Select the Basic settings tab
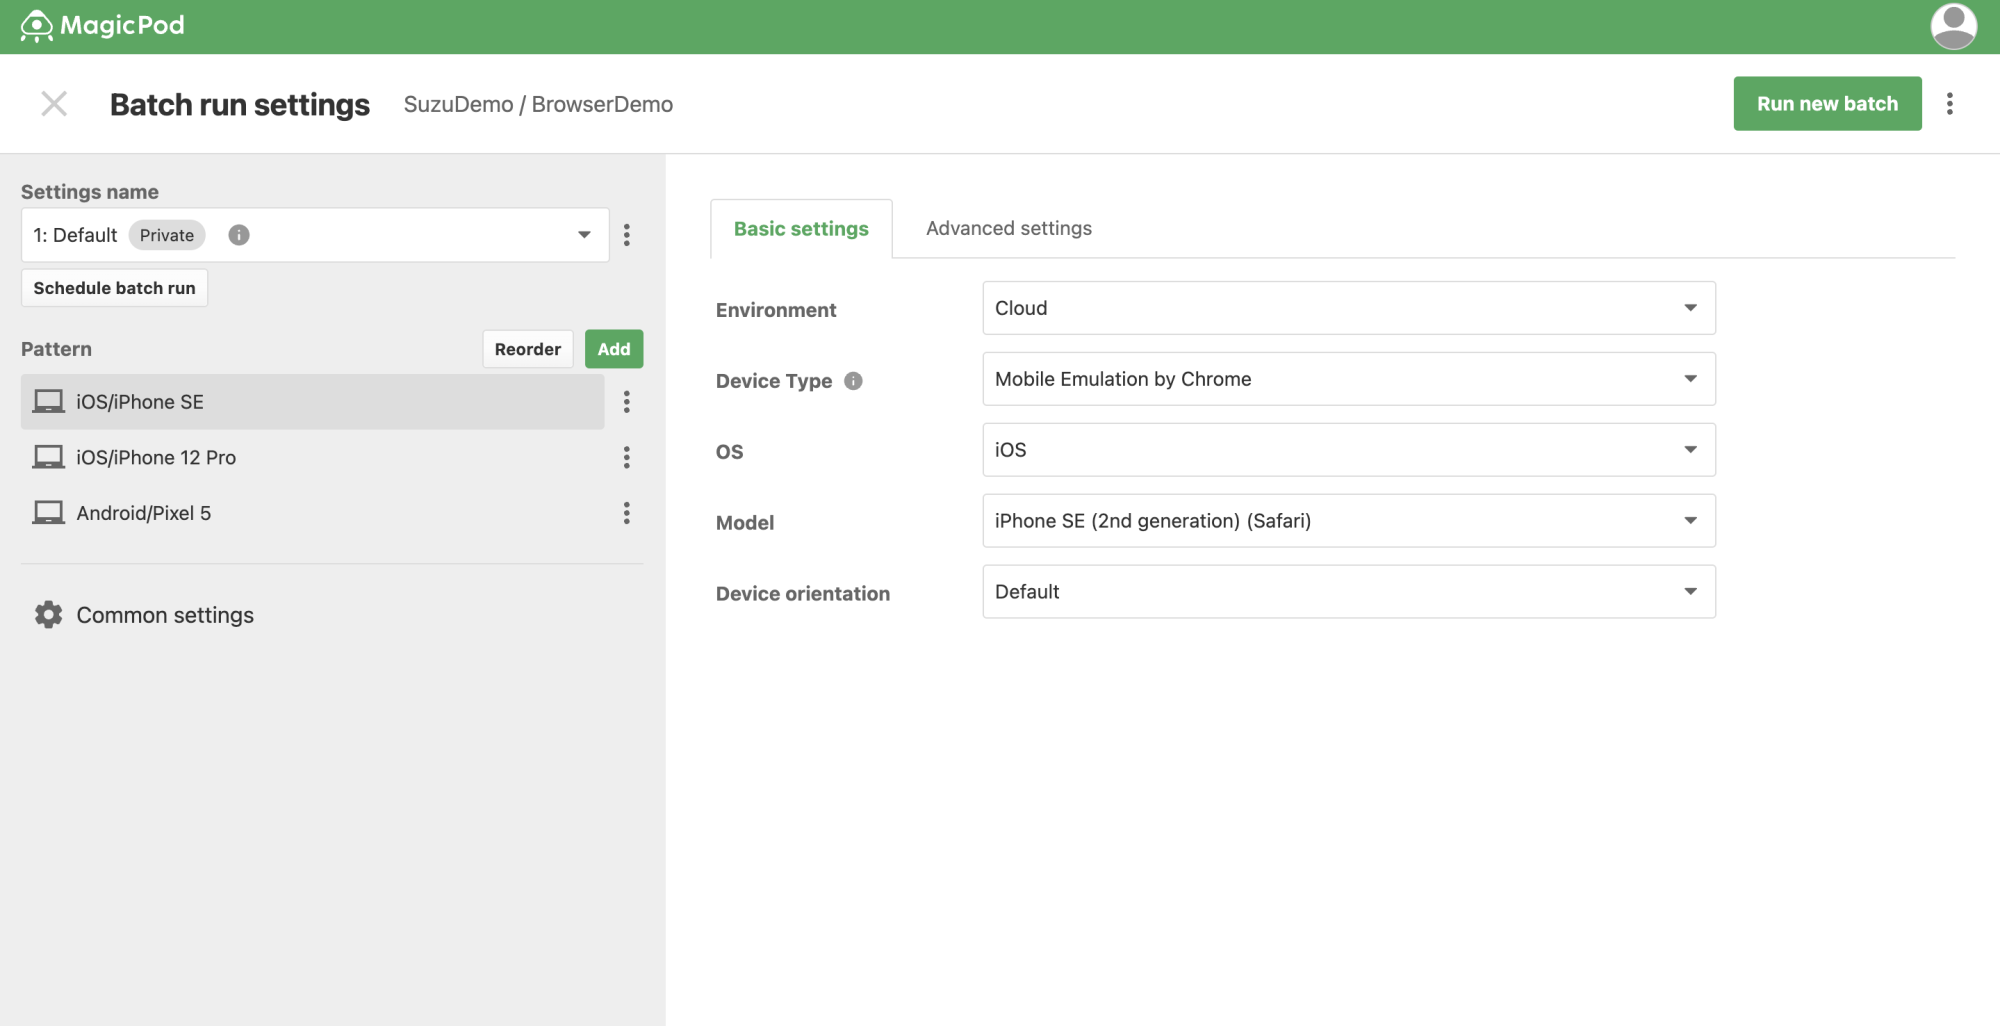 click(801, 229)
